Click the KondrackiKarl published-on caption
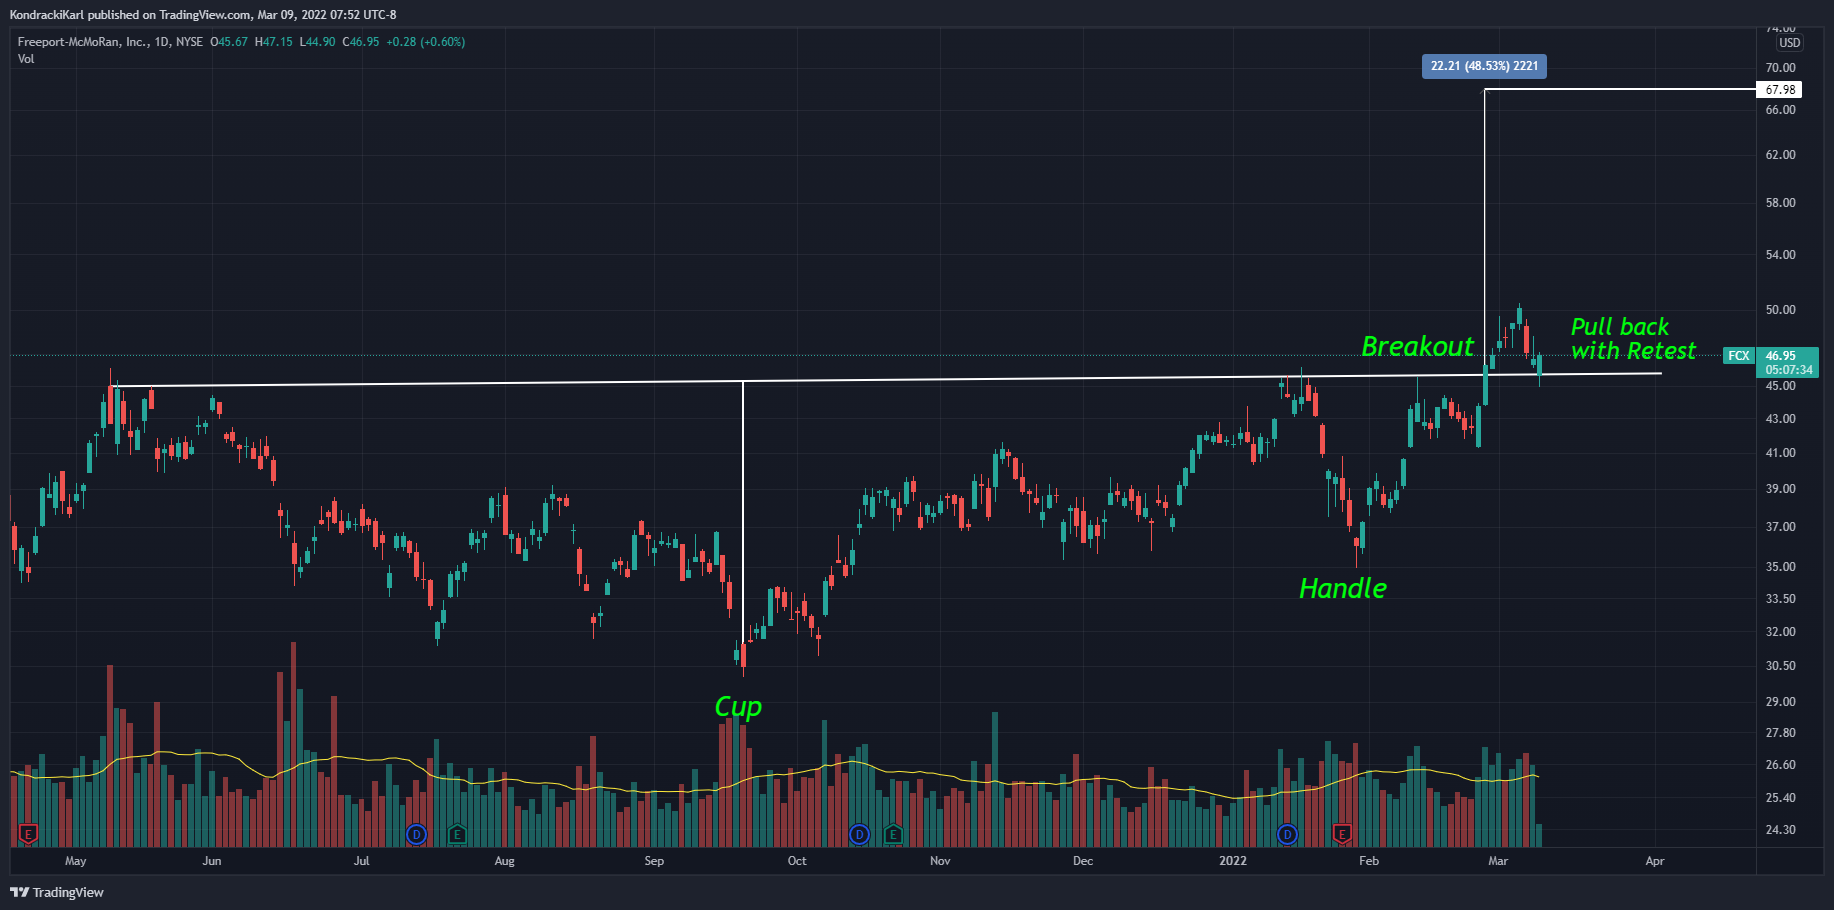1834x910 pixels. click(203, 15)
